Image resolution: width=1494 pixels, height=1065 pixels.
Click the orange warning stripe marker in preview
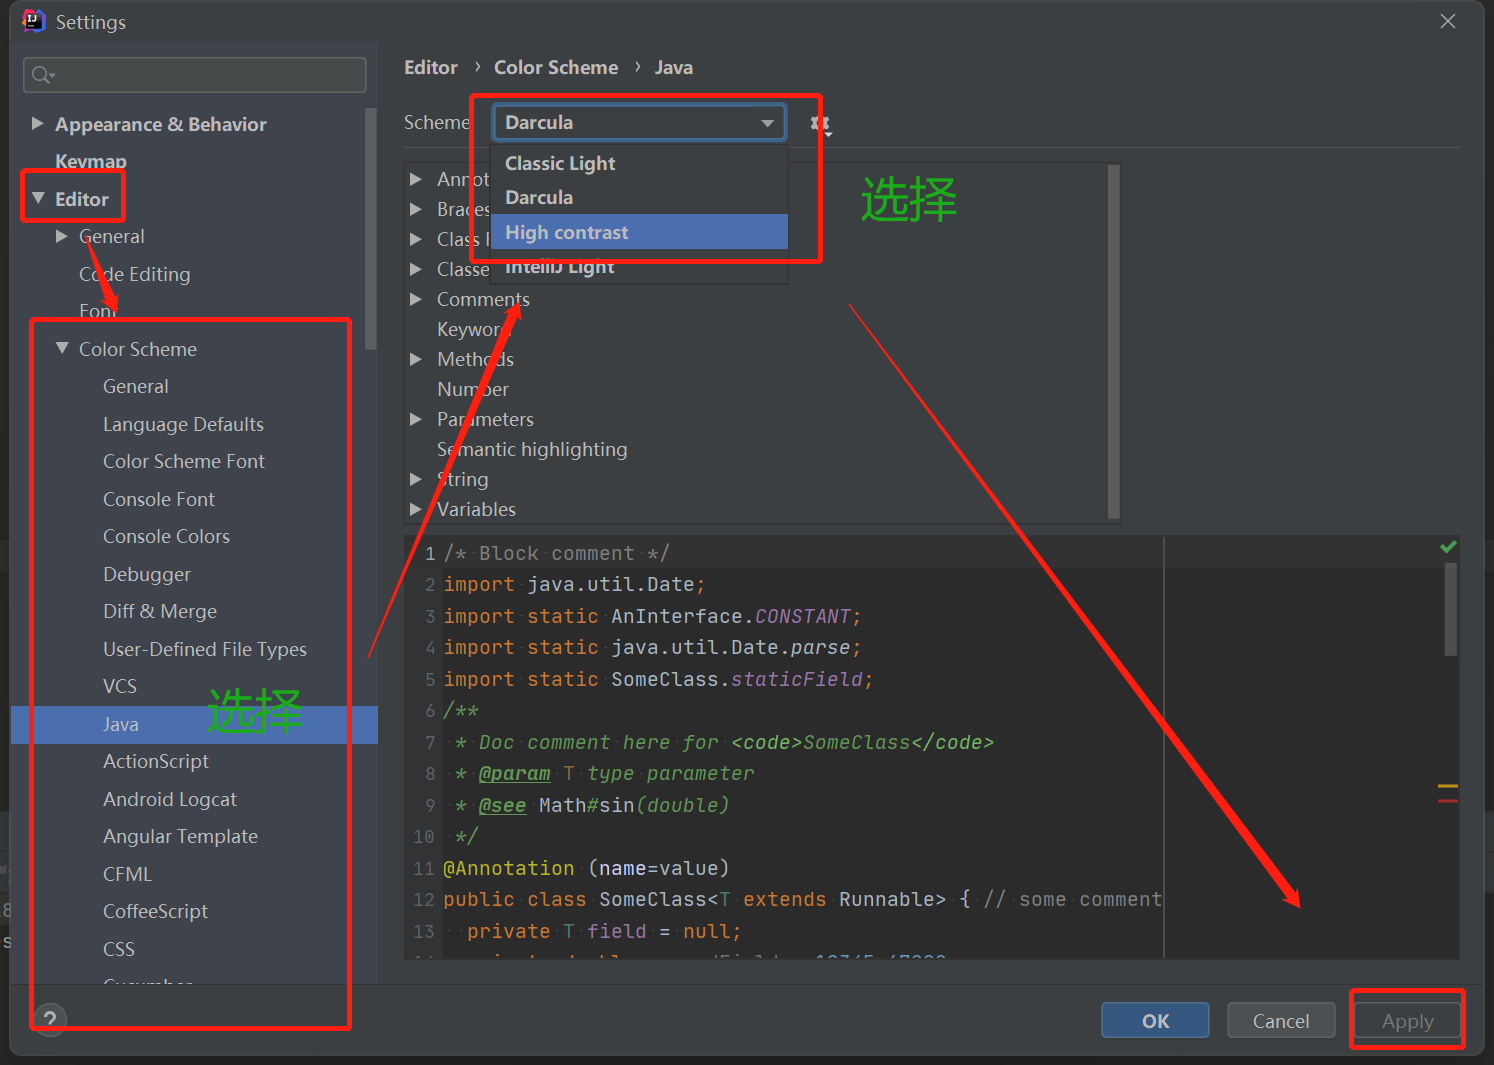(1447, 786)
